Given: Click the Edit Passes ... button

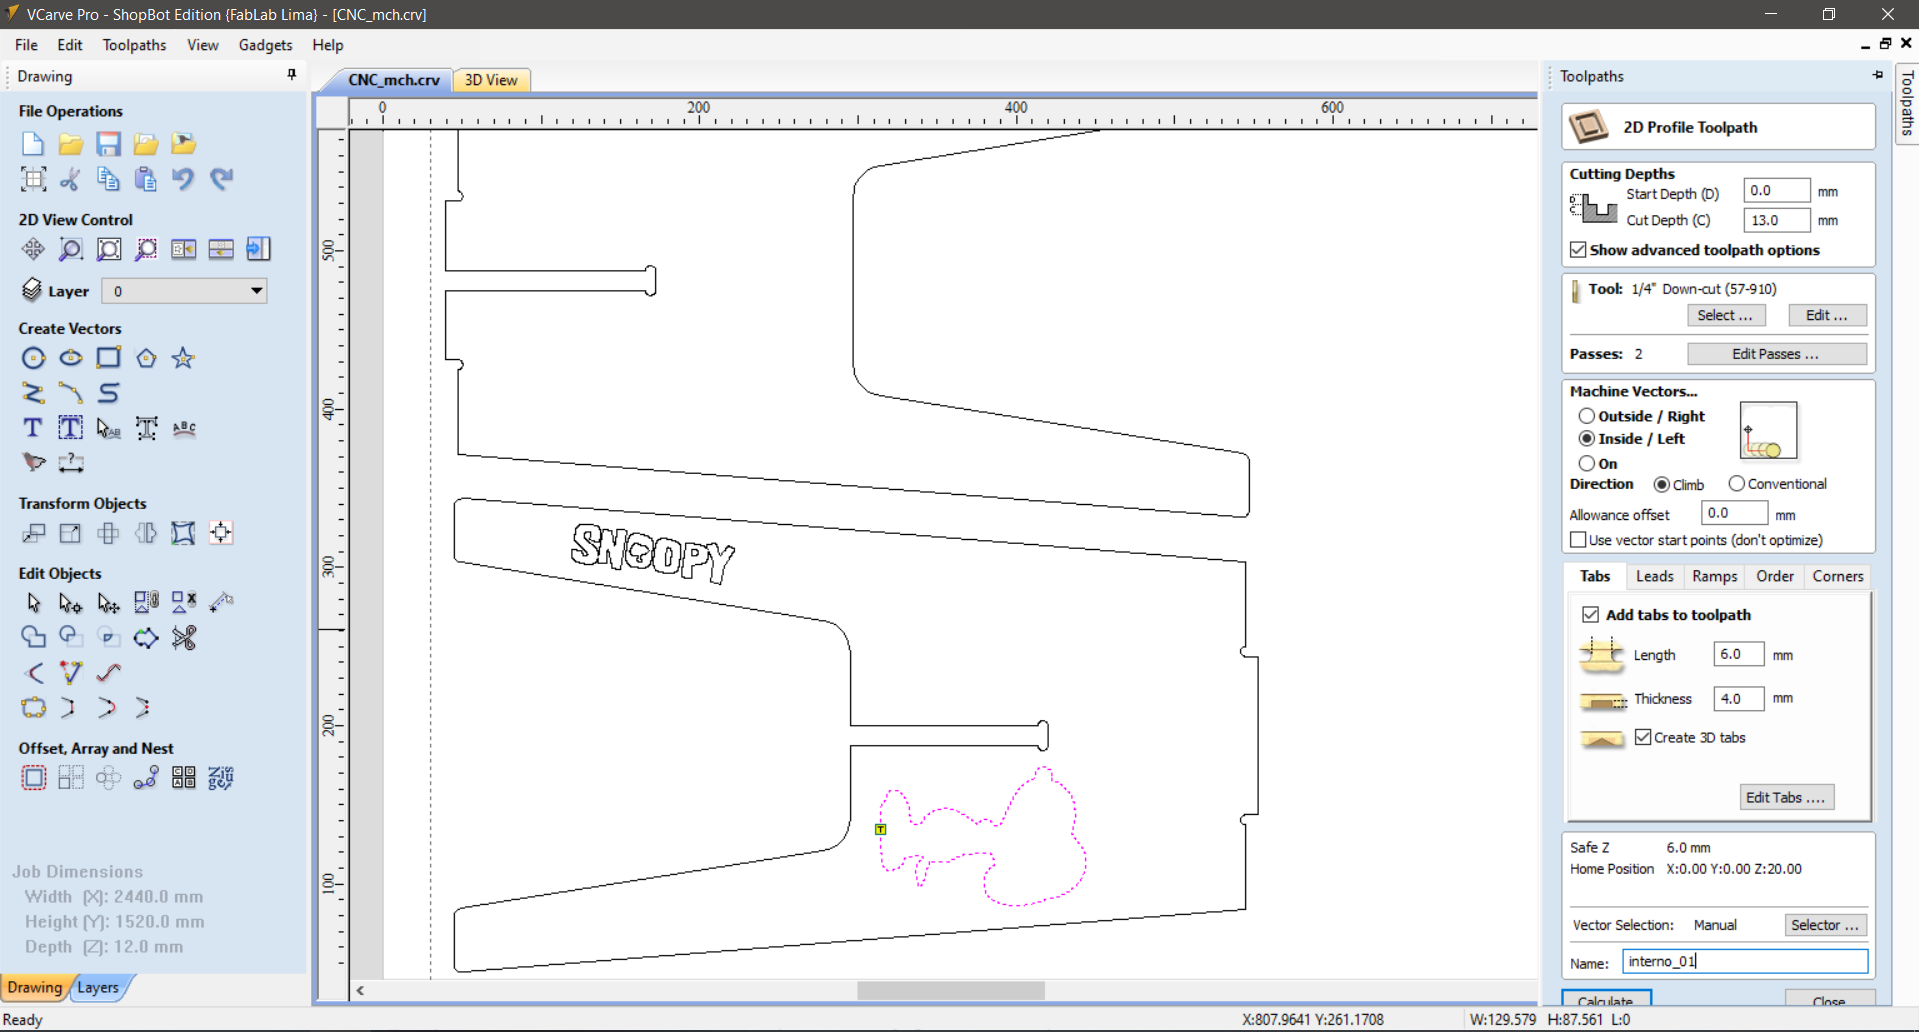Looking at the screenshot, I should click(x=1776, y=354).
